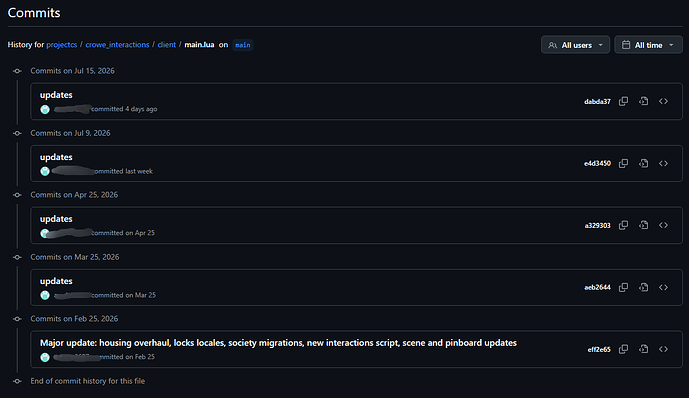Open the Major update housing overhaul commit
The height and width of the screenshot is (398, 689).
coord(278,343)
